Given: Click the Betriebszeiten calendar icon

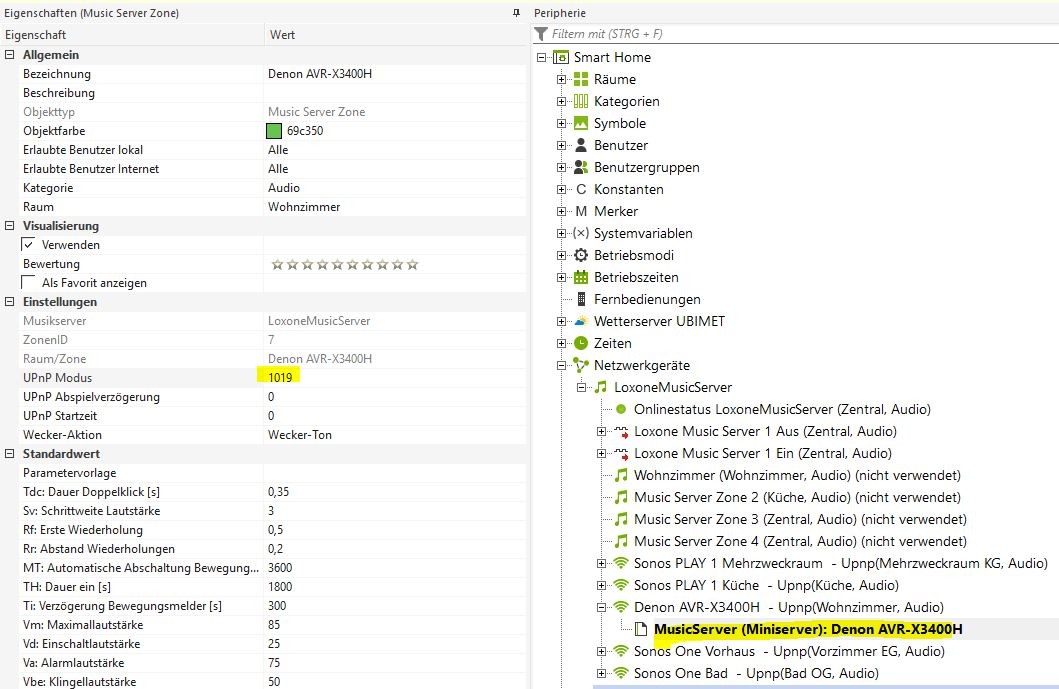Looking at the screenshot, I should (x=581, y=278).
